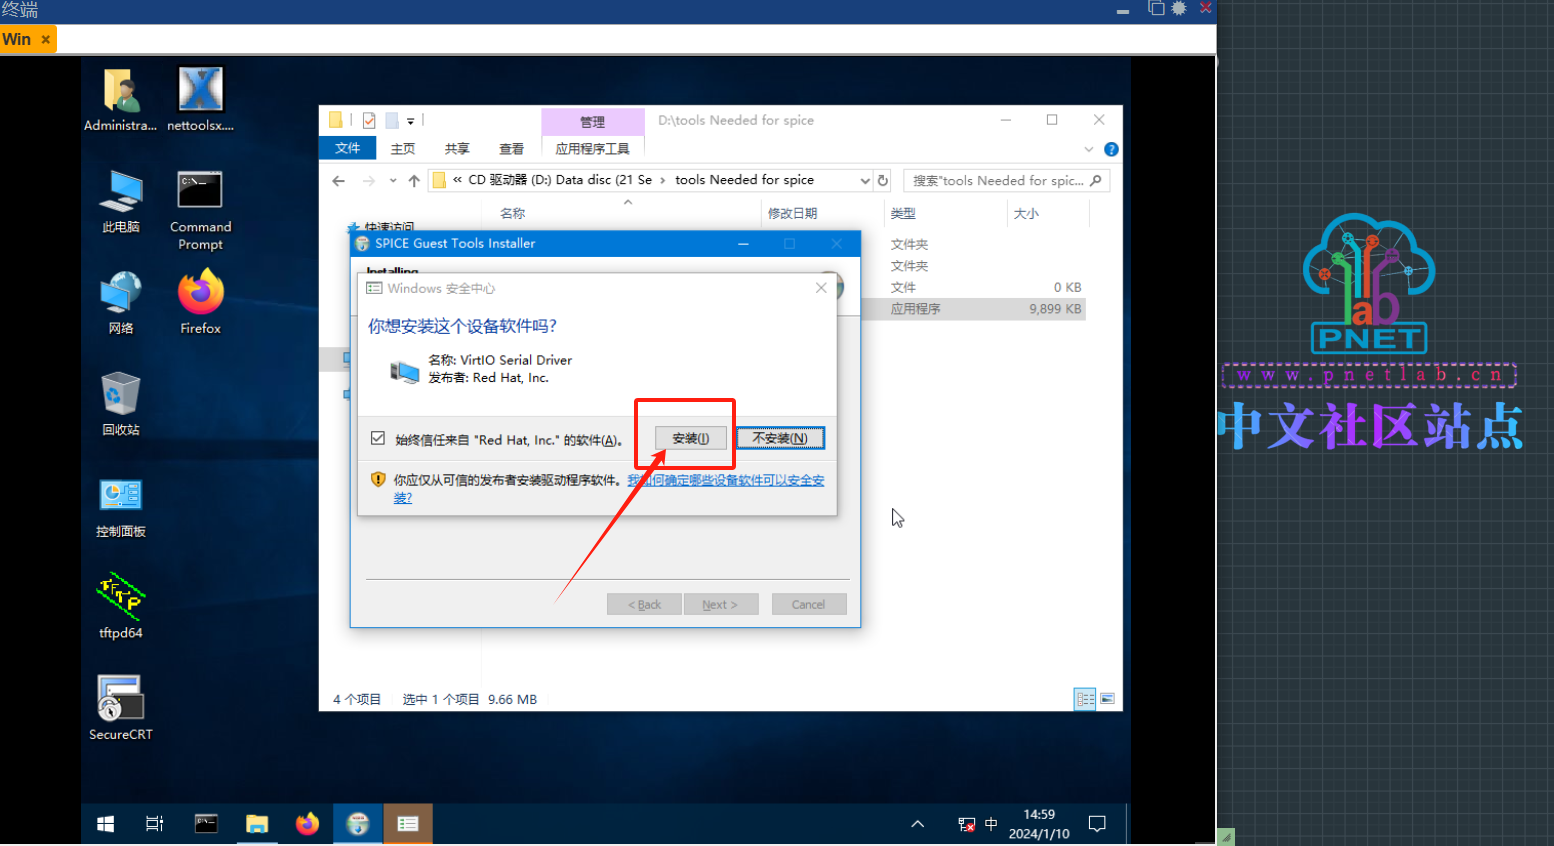The image size is (1554, 846).
Task: Click the new folder quick access icon
Action: pyautogui.click(x=392, y=121)
